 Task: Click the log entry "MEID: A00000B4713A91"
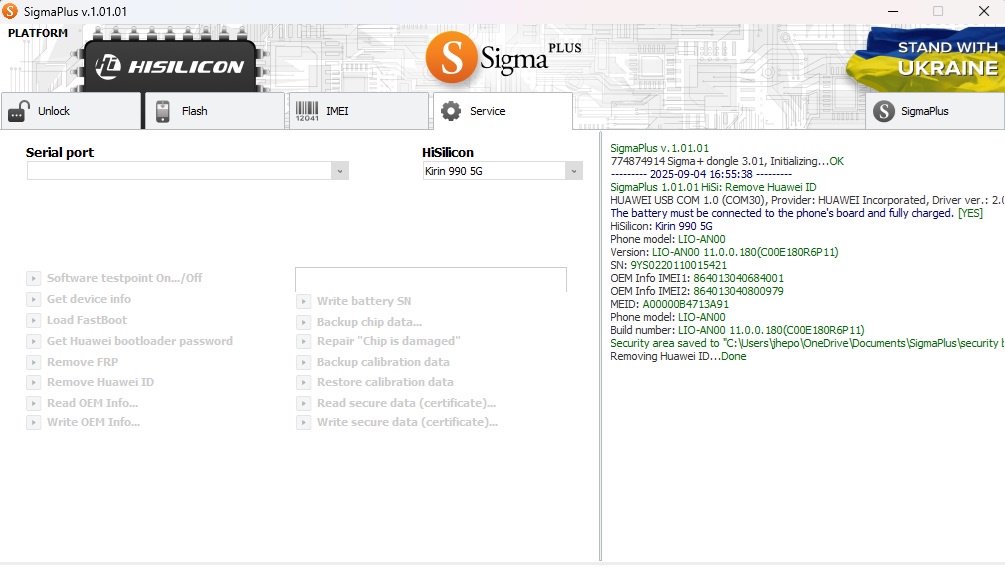[x=669, y=304]
